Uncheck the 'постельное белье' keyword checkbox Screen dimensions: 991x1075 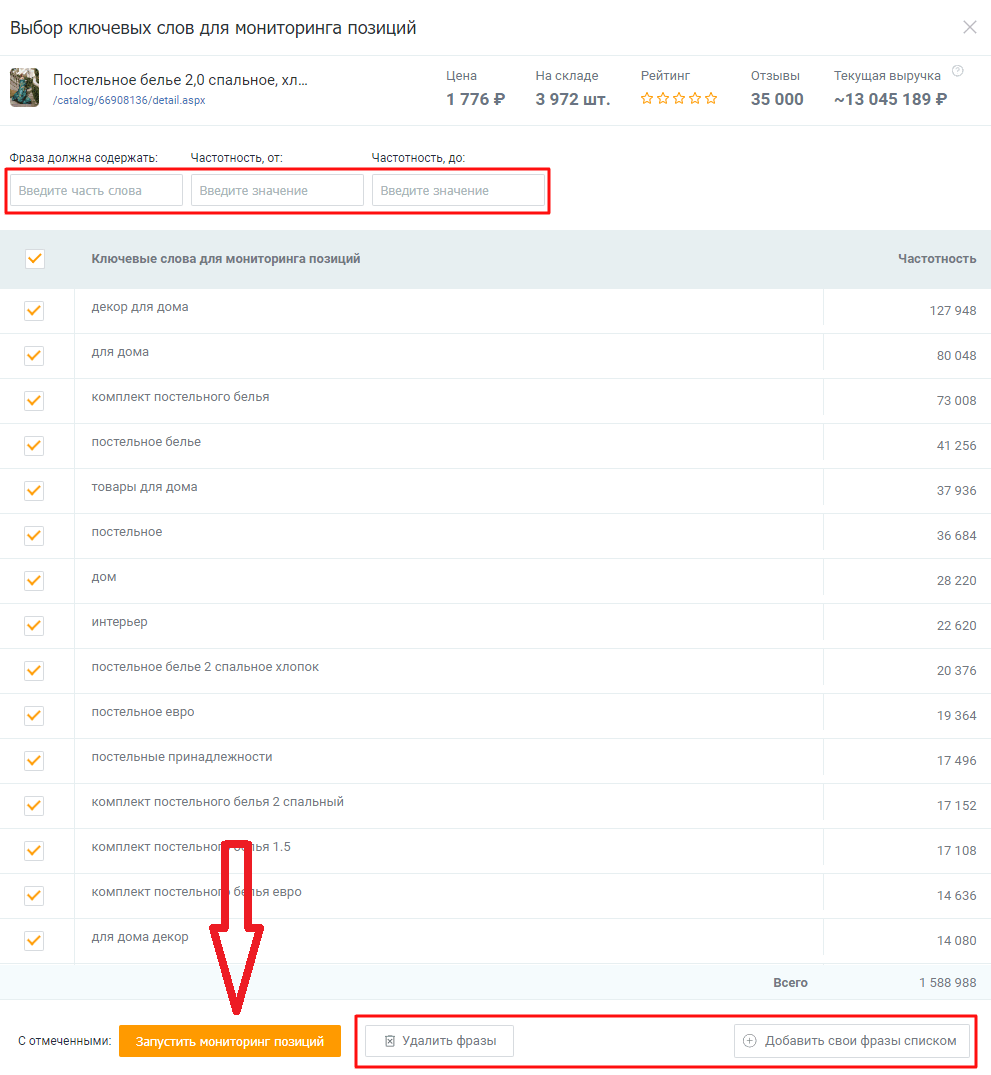click(x=34, y=446)
